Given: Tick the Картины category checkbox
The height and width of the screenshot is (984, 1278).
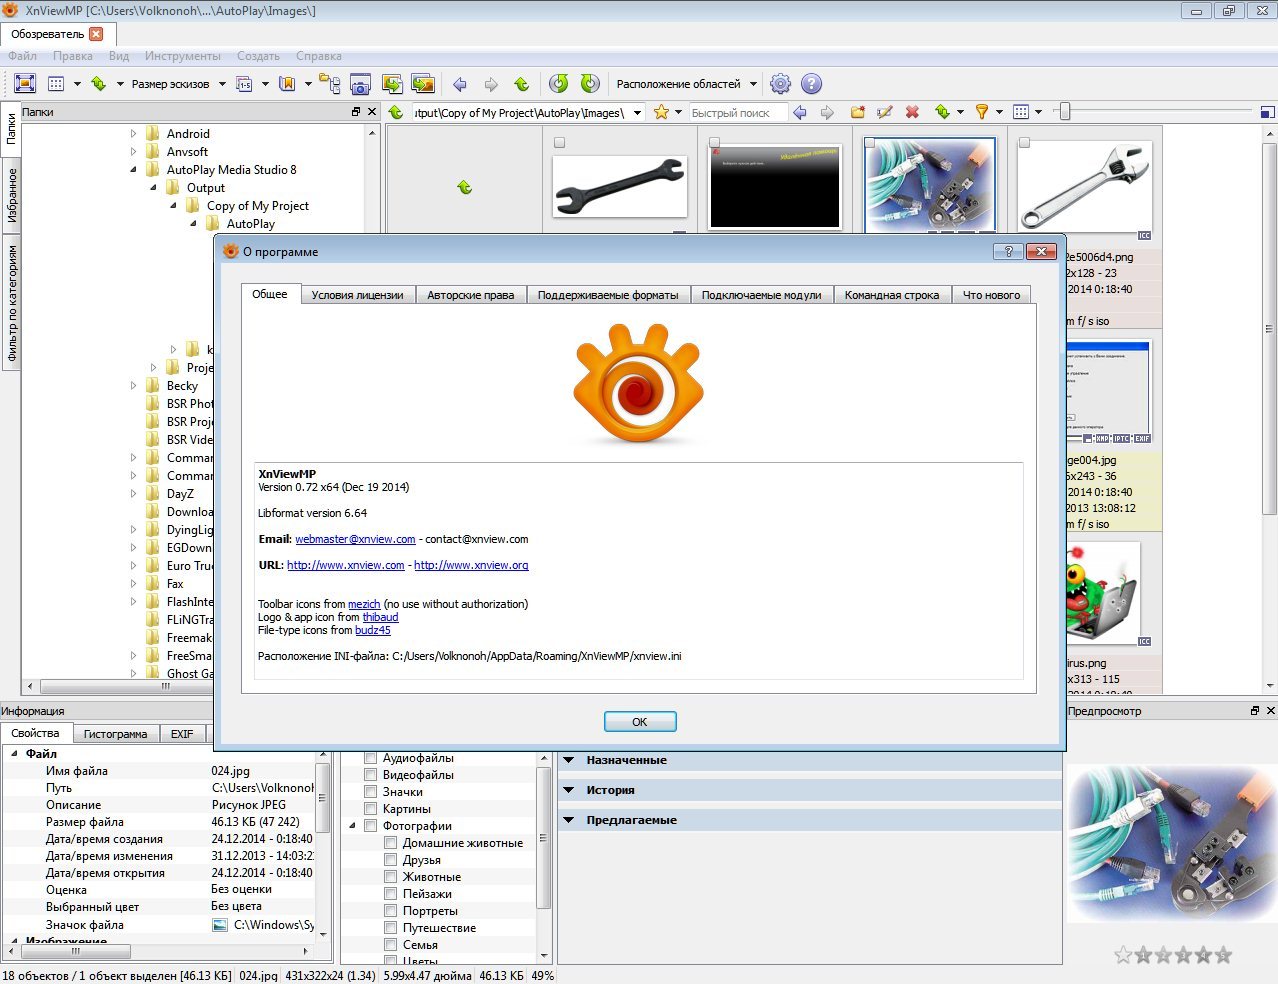Looking at the screenshot, I should (370, 809).
